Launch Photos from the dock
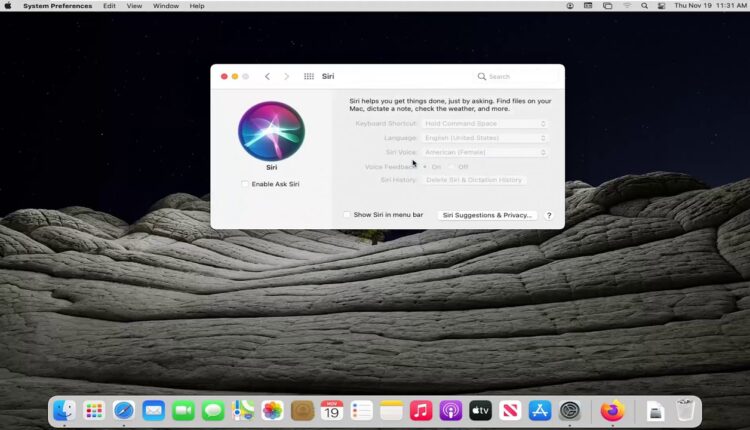The width and height of the screenshot is (750, 430). (x=273, y=410)
